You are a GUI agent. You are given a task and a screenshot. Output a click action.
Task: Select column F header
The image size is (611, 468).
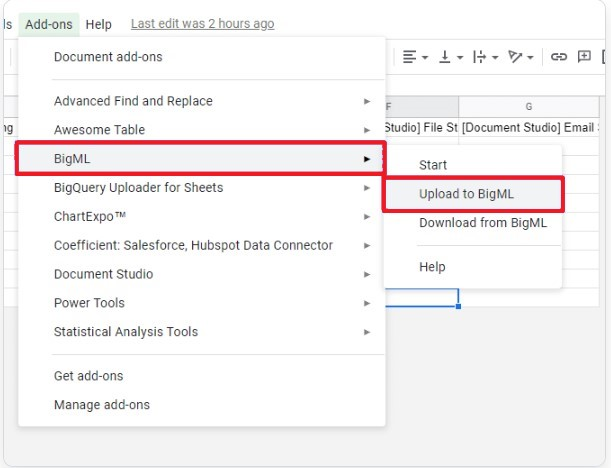click(x=422, y=106)
